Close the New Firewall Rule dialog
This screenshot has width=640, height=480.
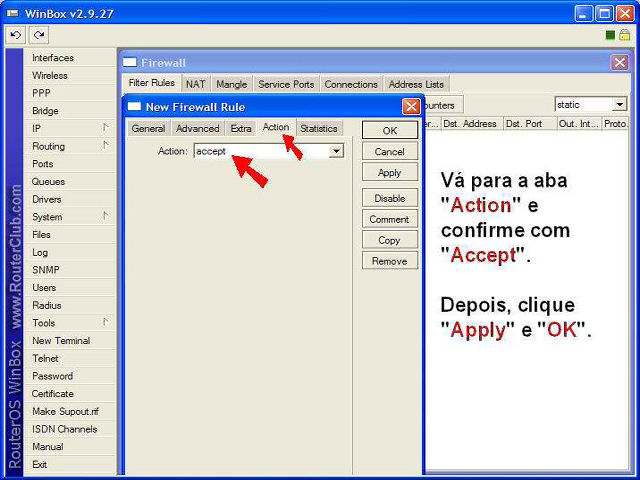[x=411, y=107]
